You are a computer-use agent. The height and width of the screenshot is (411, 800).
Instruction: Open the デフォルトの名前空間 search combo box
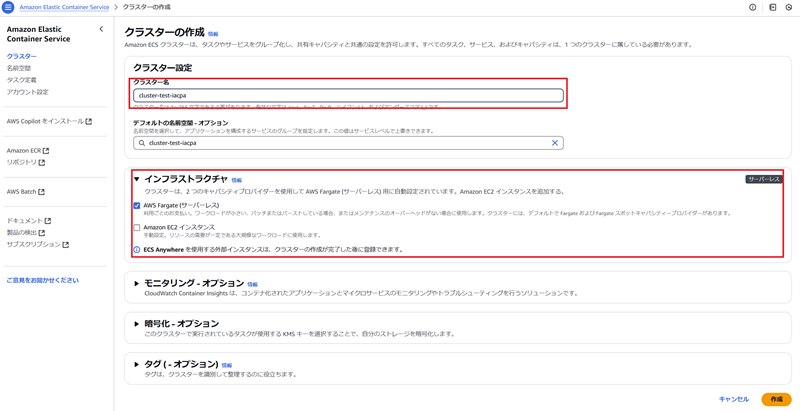point(348,143)
